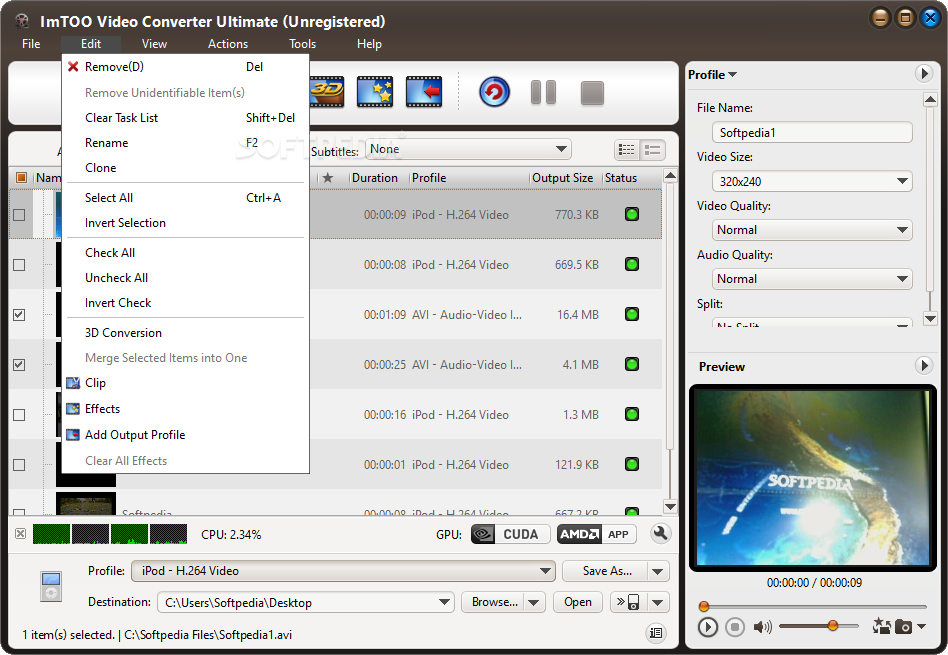This screenshot has width=948, height=655.
Task: Click the Remove(D) red X menu item
Action: (x=186, y=67)
